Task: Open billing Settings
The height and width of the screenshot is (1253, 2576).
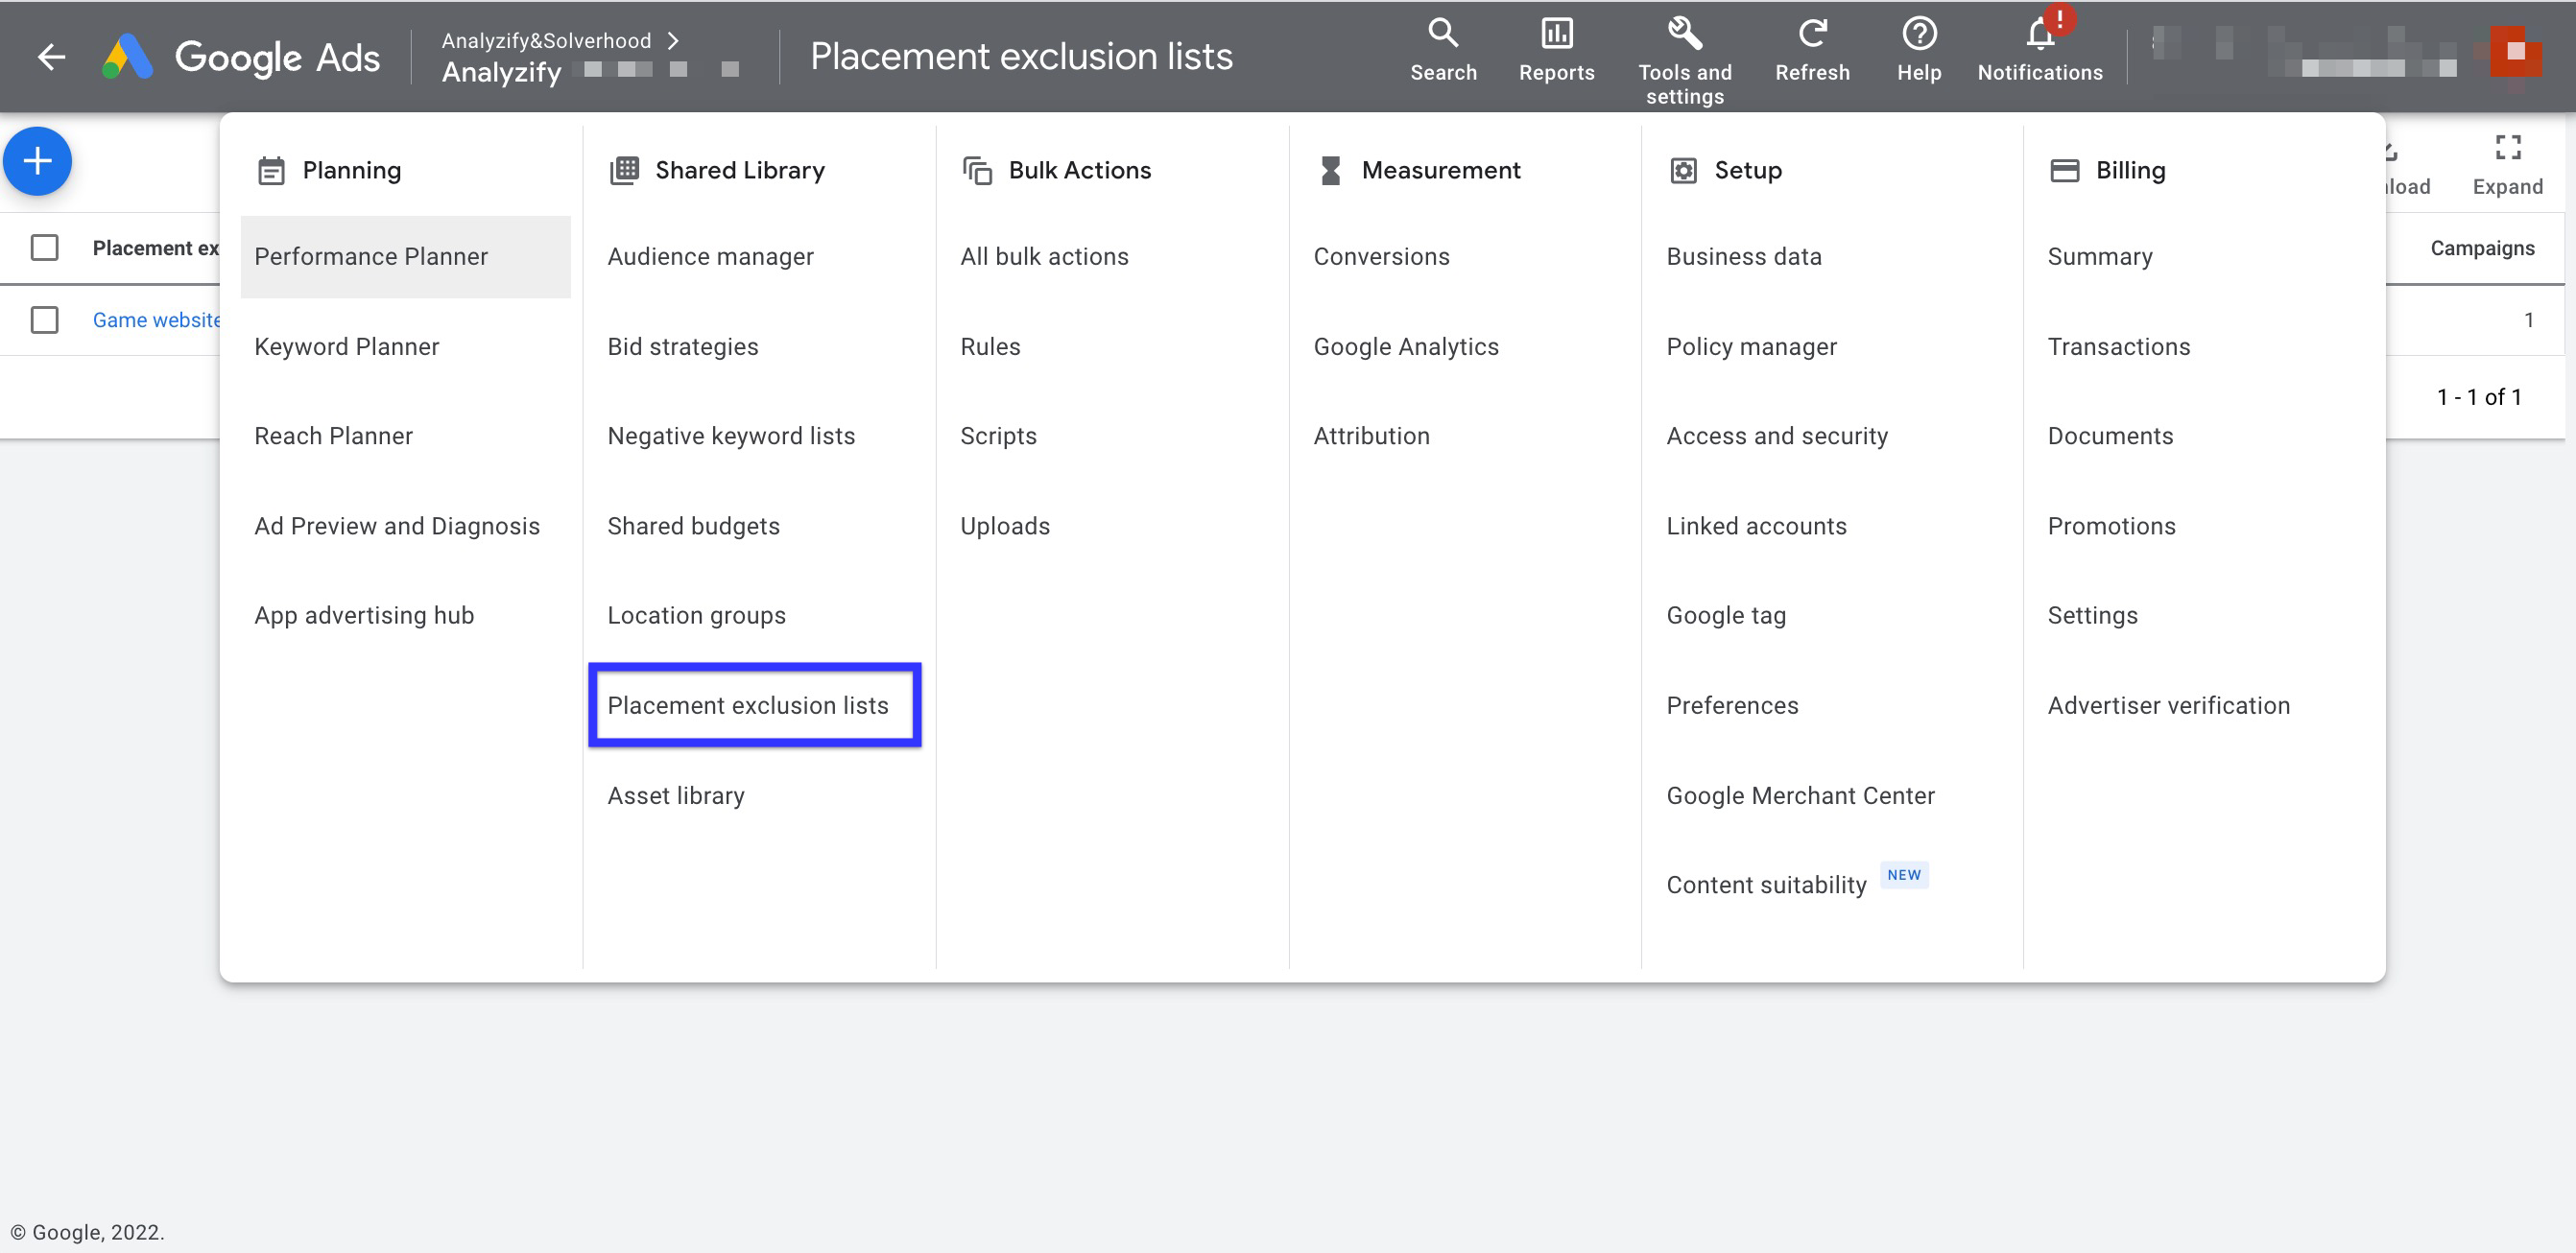Action: (2092, 616)
